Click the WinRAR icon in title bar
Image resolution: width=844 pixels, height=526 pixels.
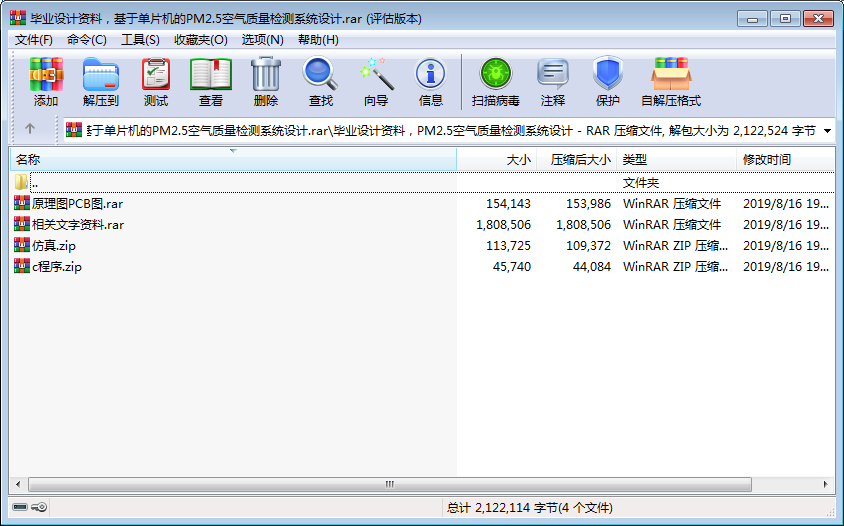18,18
